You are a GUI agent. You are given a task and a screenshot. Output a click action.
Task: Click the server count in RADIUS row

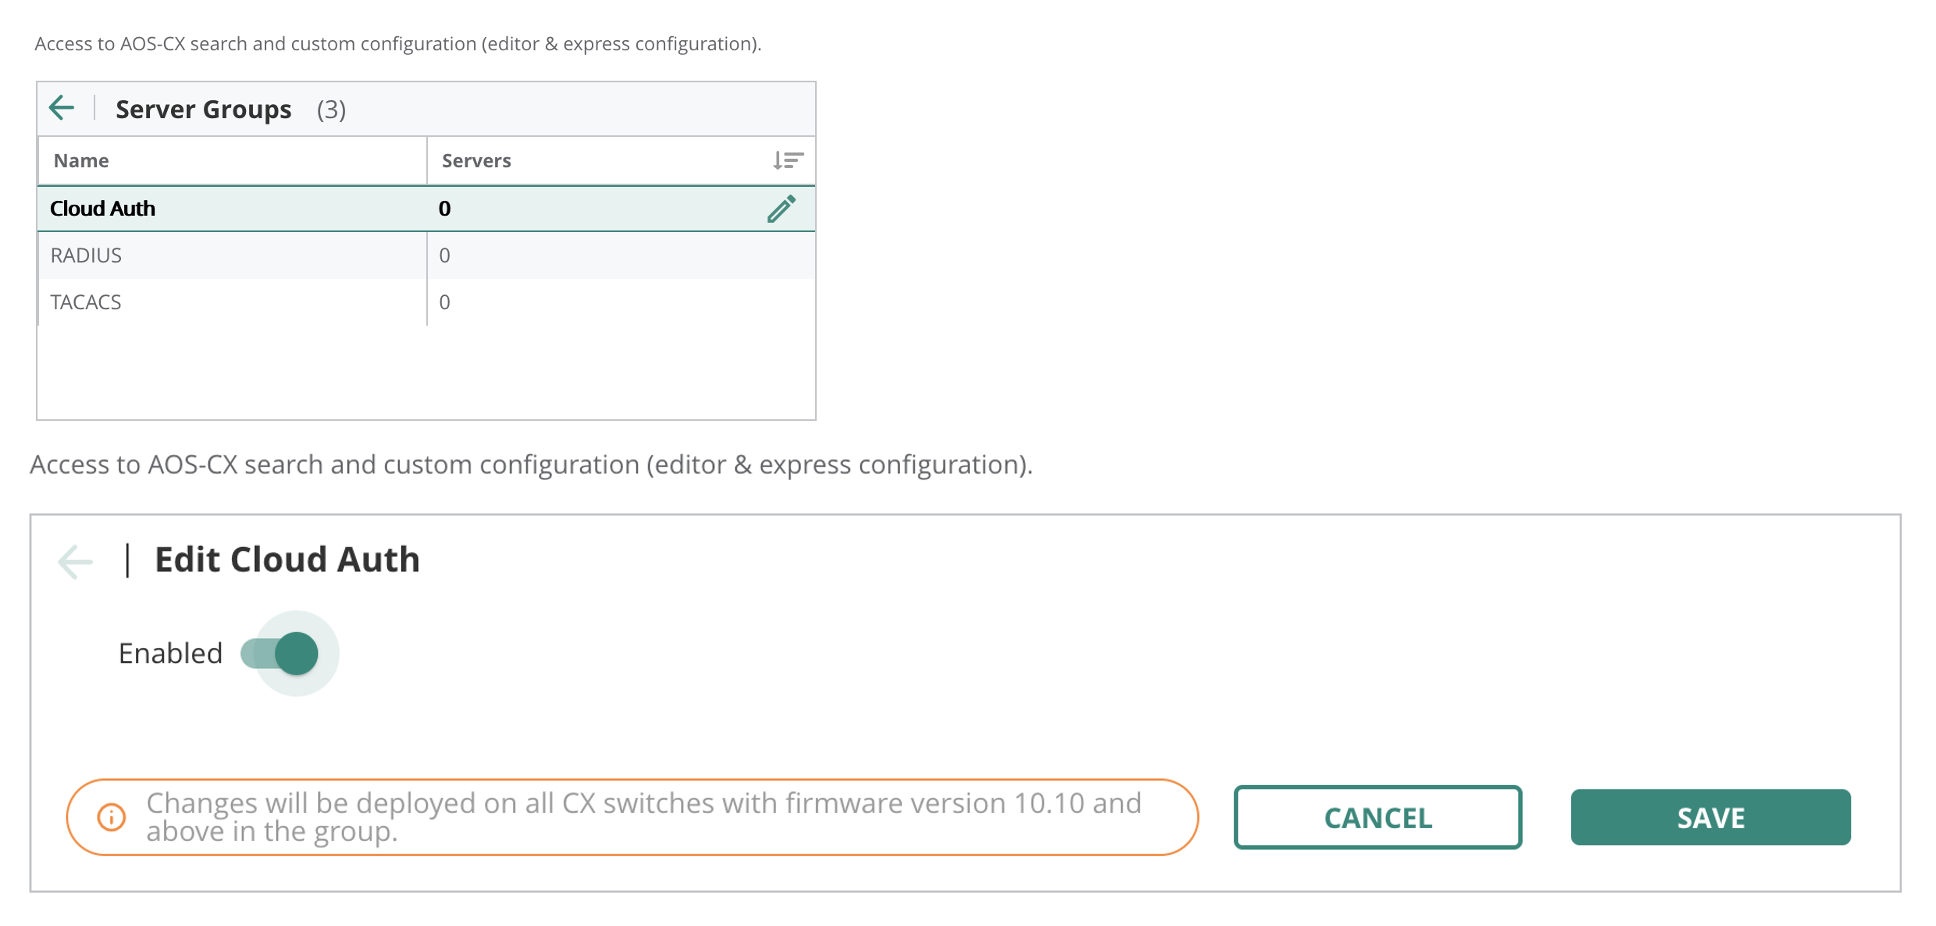445,255
